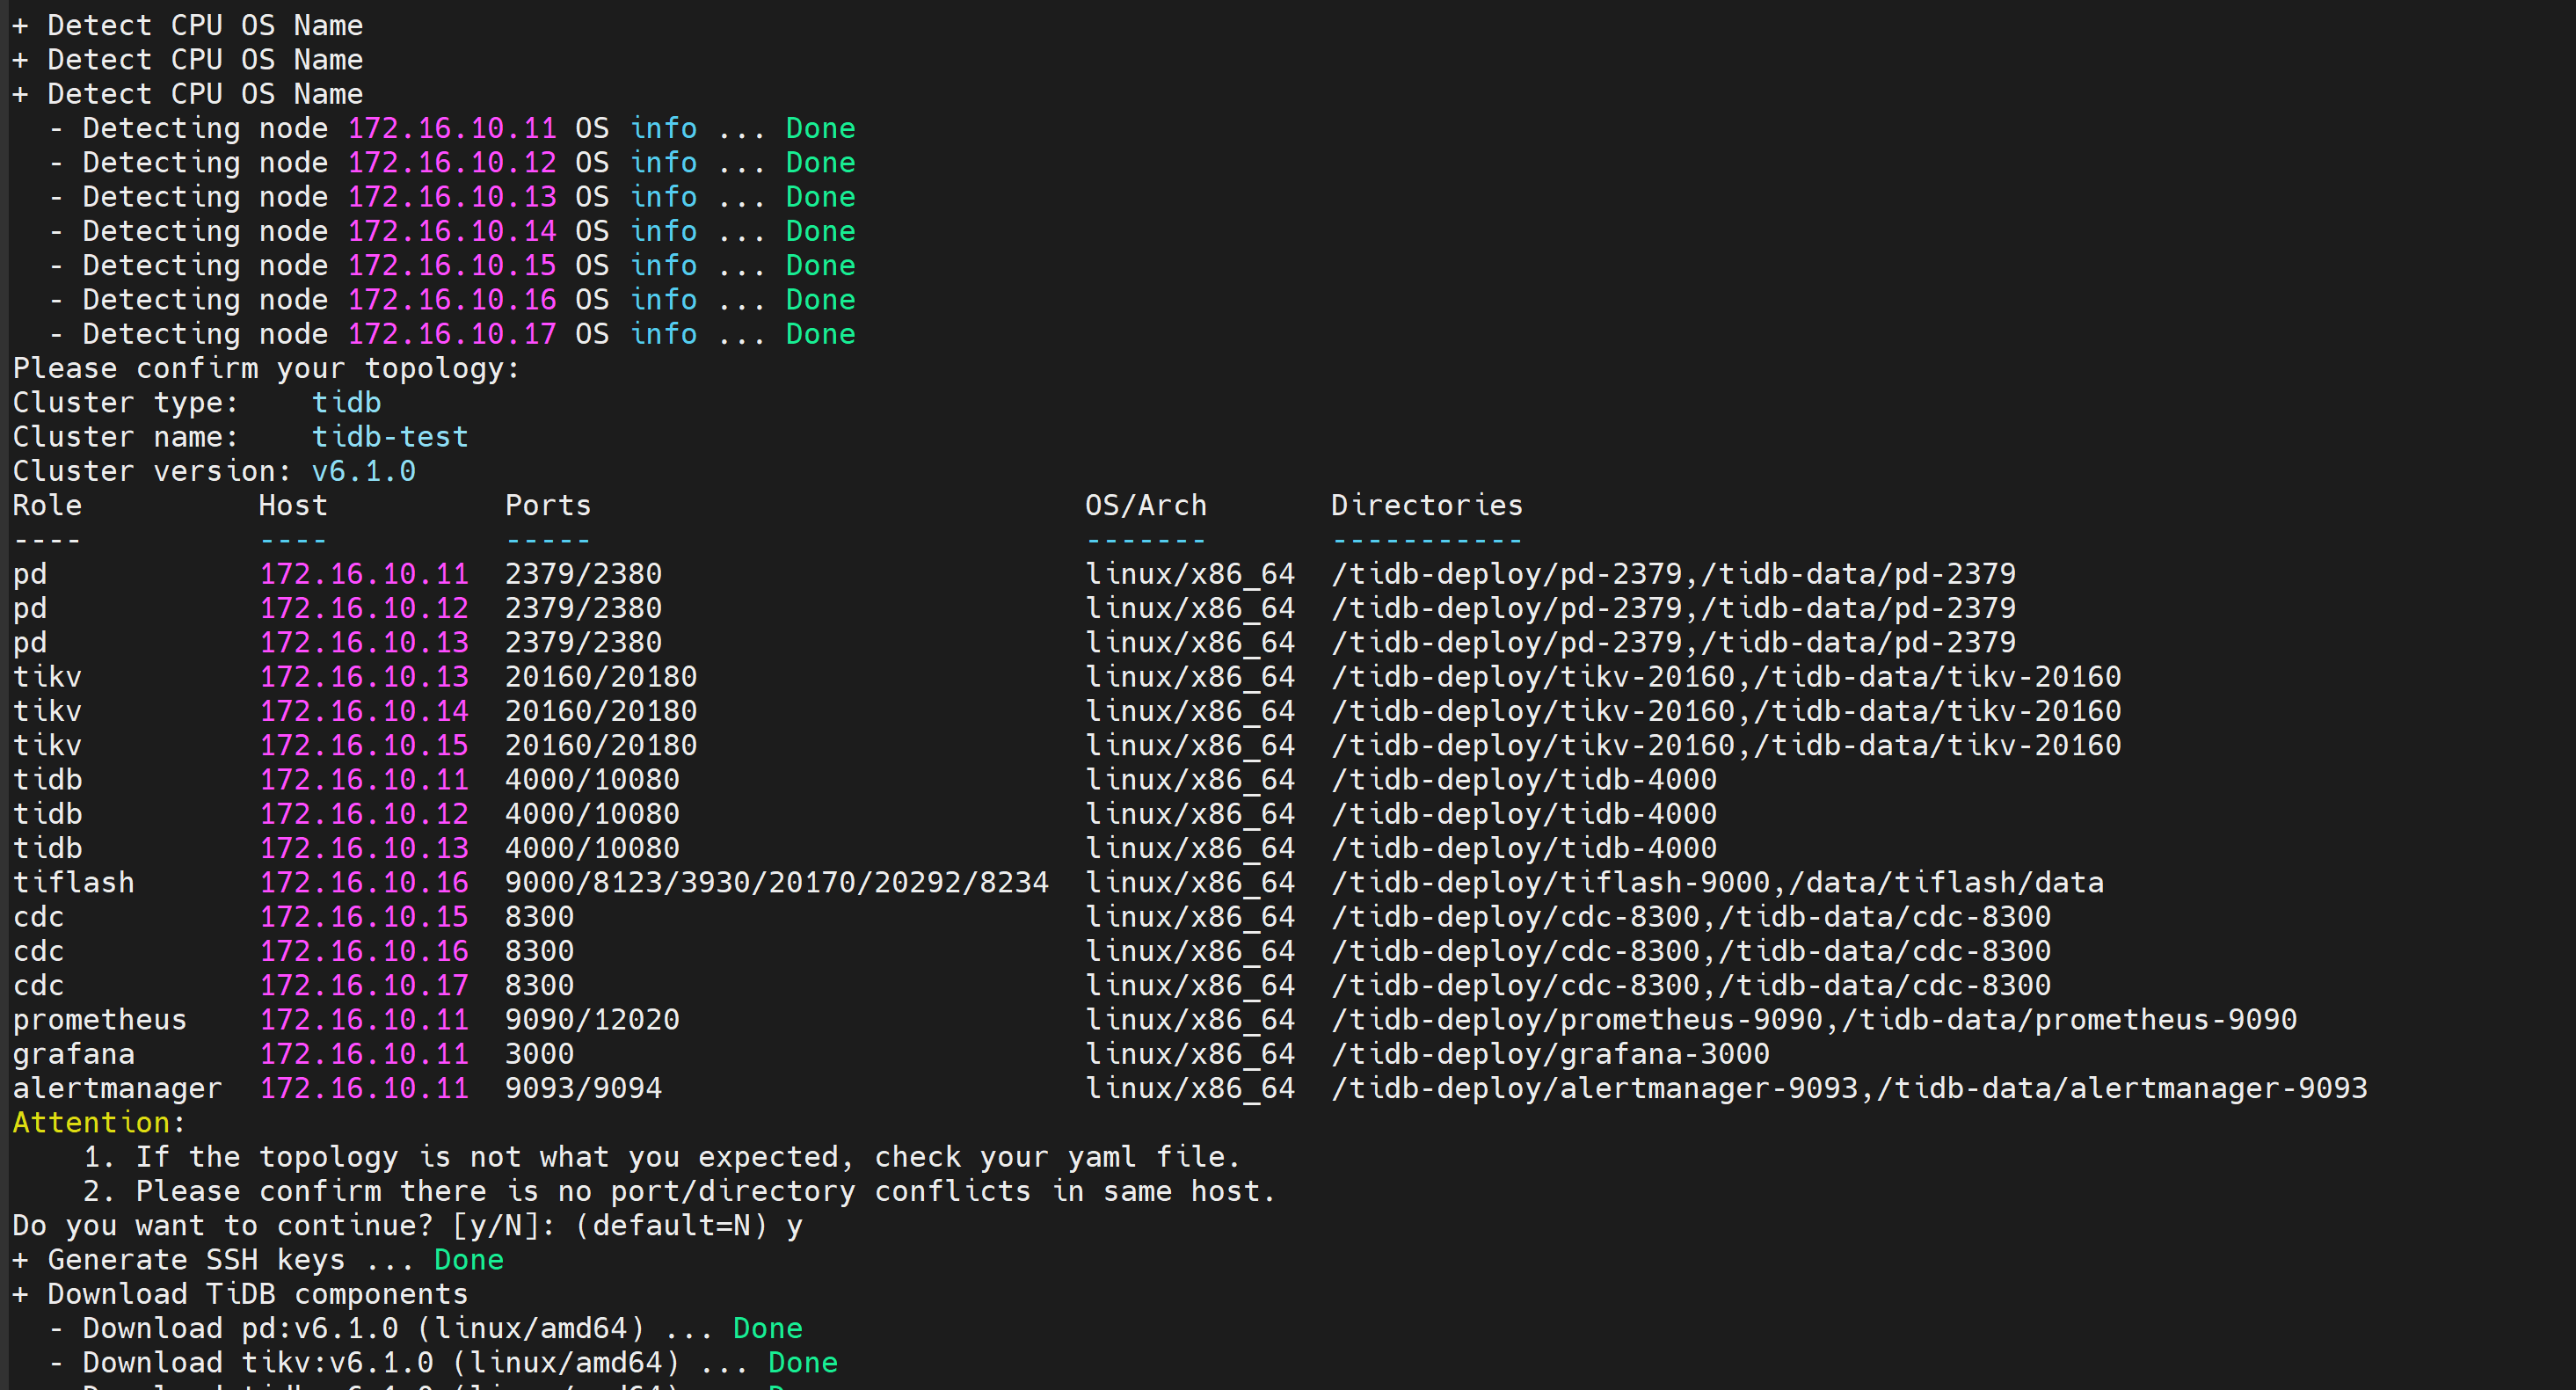Viewport: 2576px width, 1390px height.
Task: Click Please confirm your topology line
Action: (266, 368)
